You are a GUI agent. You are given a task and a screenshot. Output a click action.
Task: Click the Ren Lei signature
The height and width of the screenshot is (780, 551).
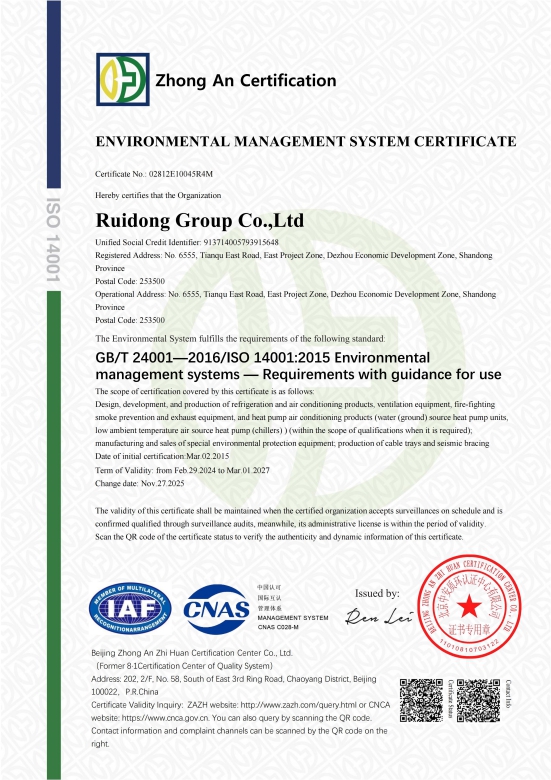point(379,616)
